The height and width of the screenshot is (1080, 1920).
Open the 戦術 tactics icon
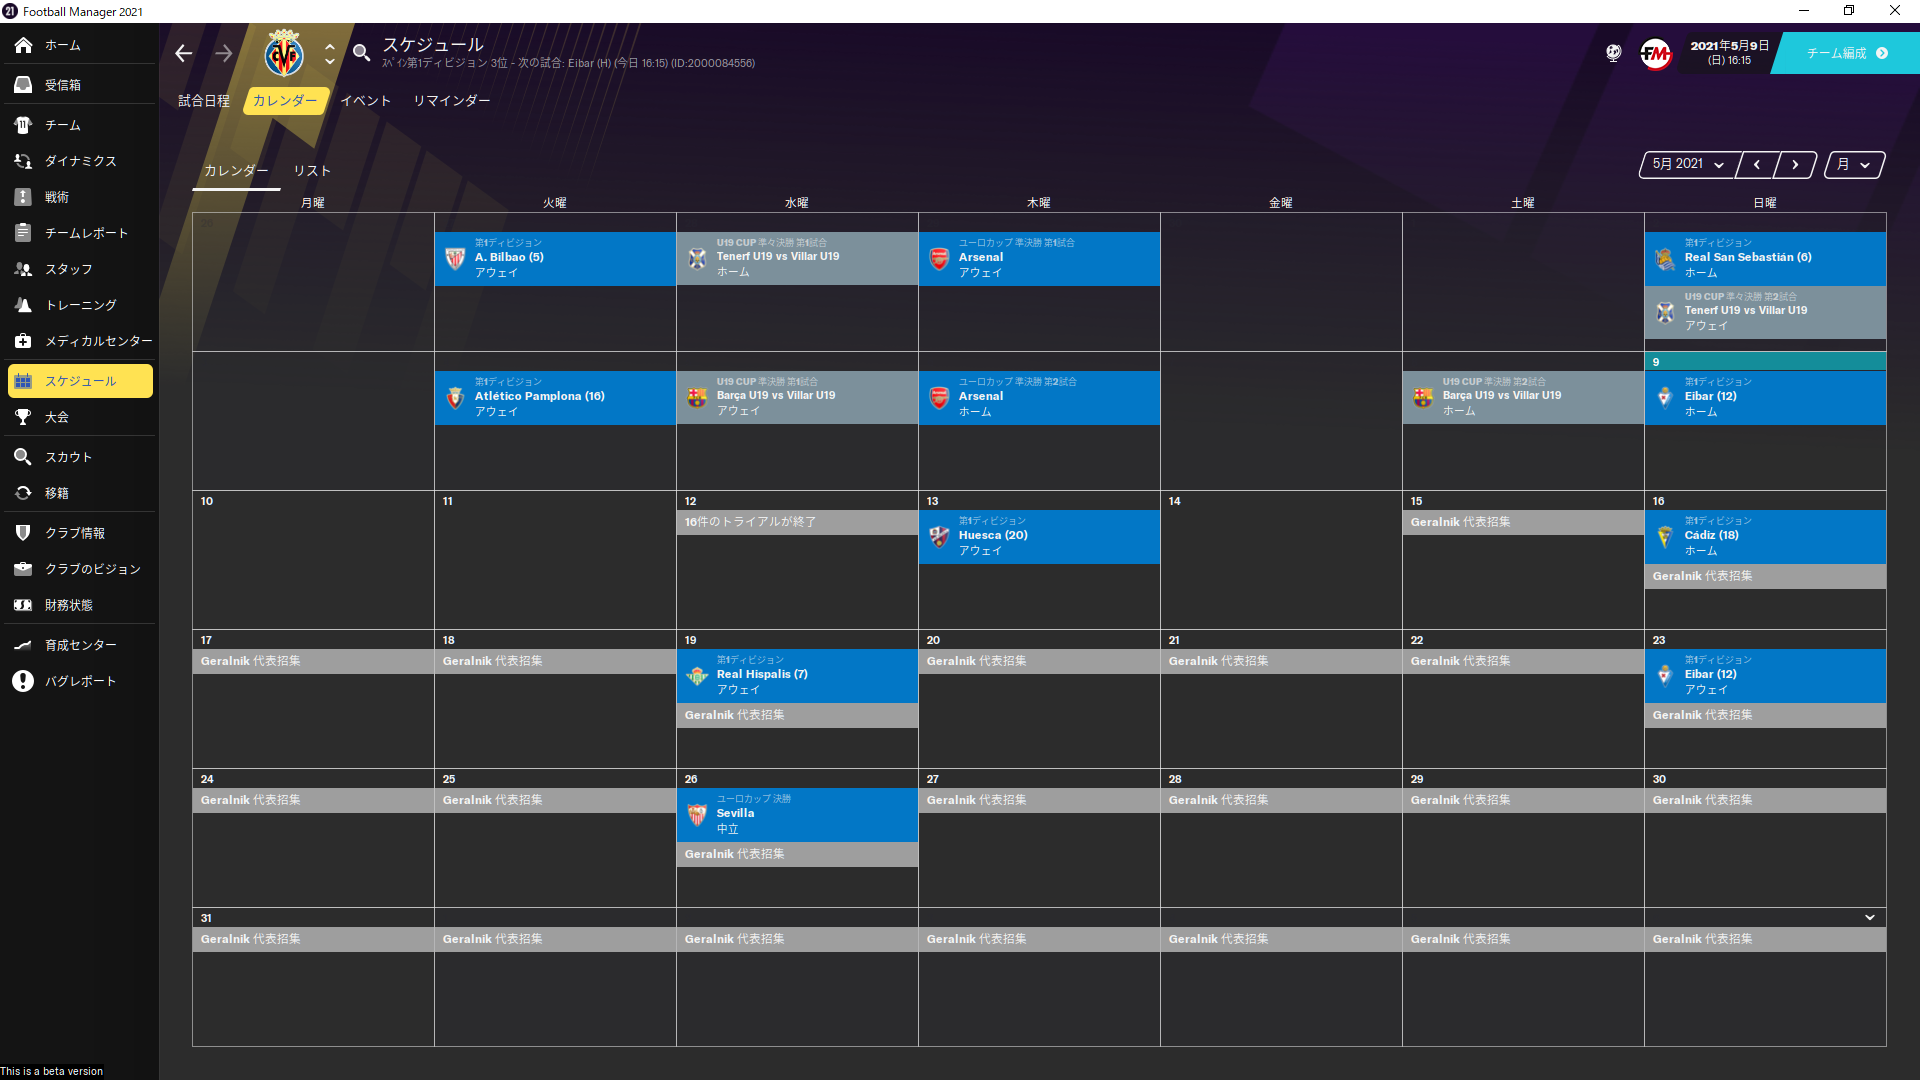23,197
